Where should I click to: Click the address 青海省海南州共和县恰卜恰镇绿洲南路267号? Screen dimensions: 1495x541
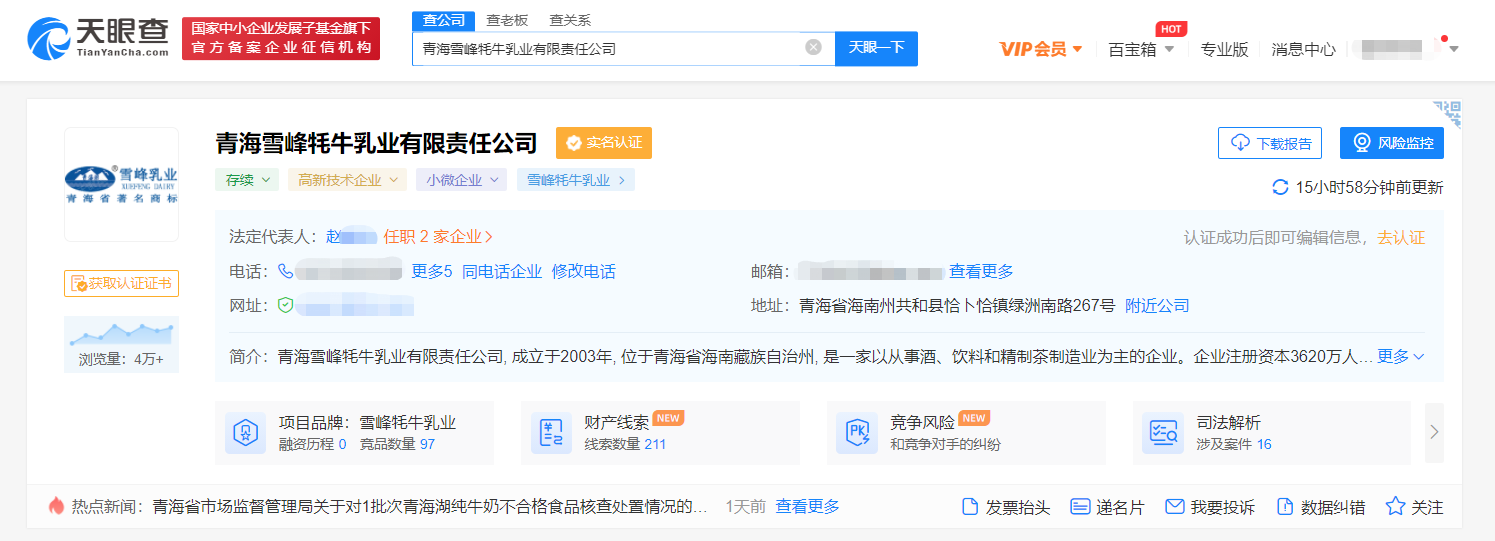(x=957, y=306)
